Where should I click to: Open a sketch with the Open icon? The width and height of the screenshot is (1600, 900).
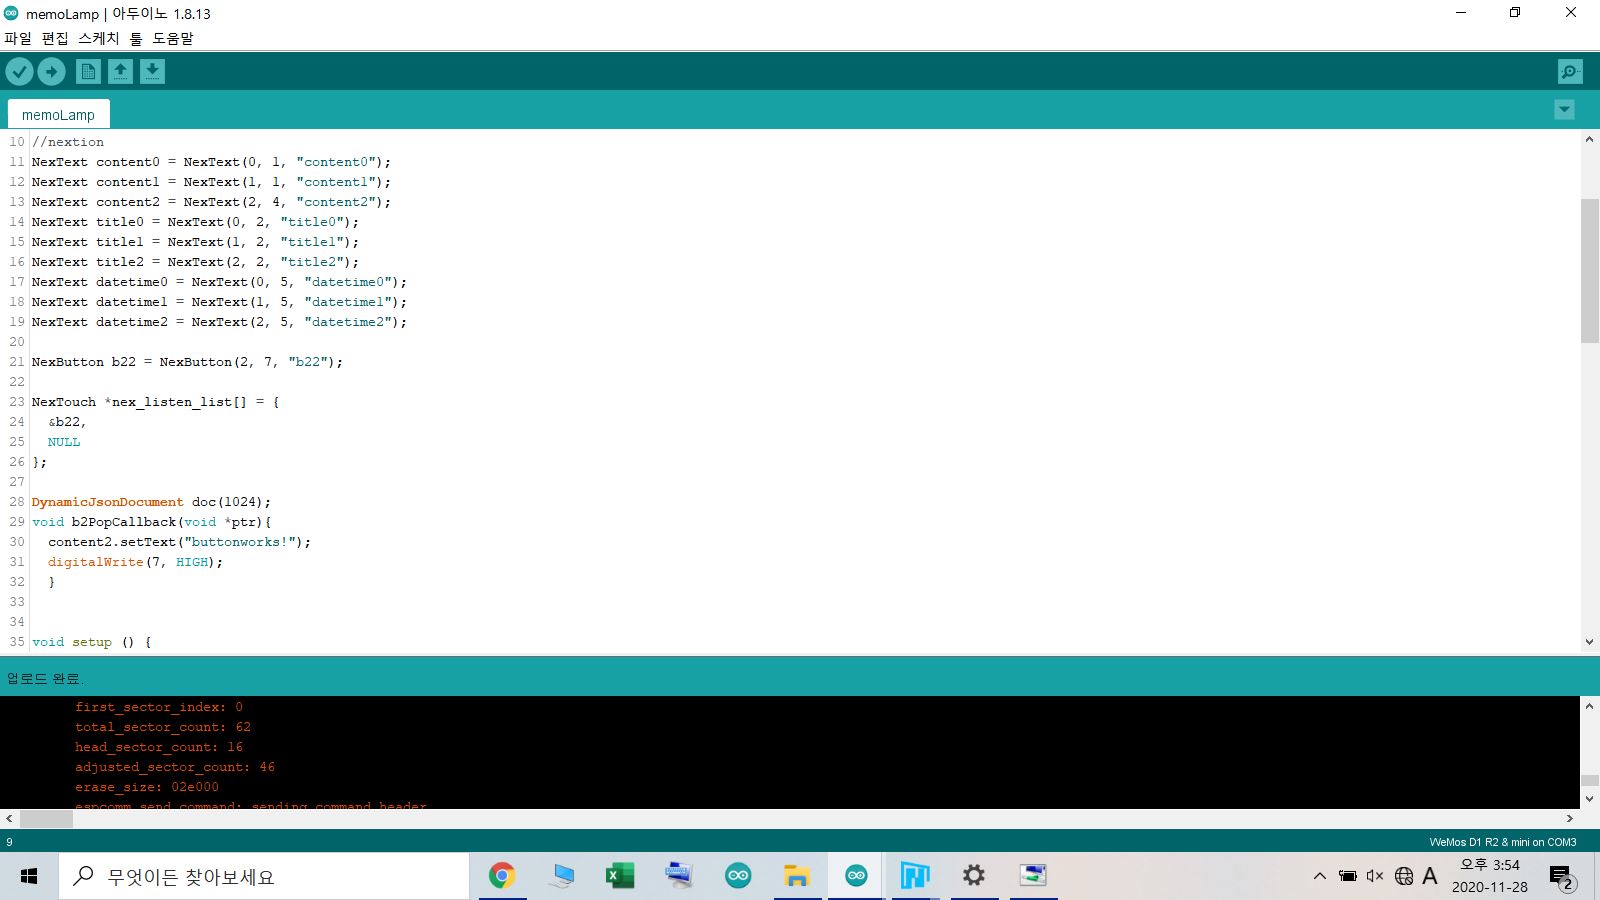pos(120,71)
